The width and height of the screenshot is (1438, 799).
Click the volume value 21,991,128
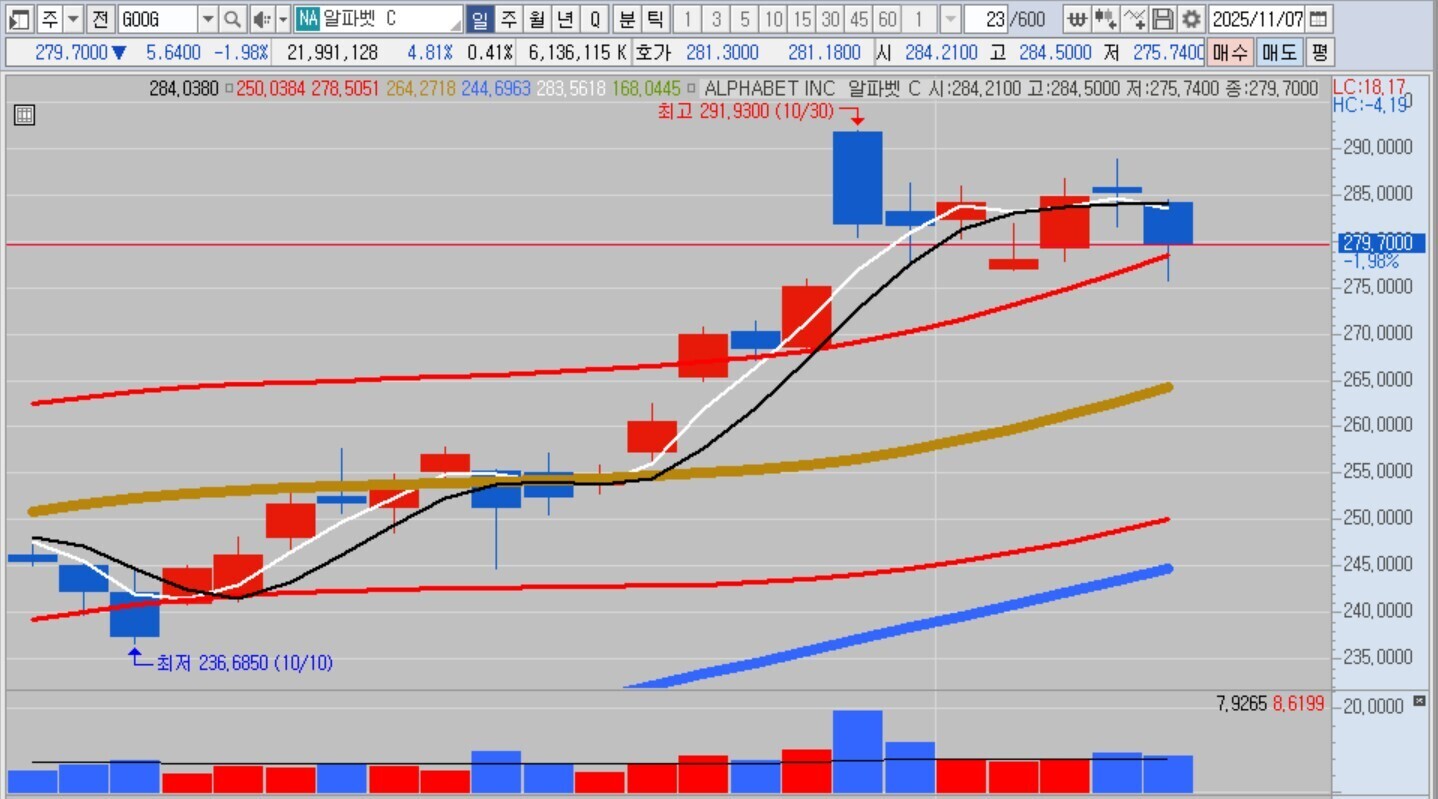[x=332, y=52]
